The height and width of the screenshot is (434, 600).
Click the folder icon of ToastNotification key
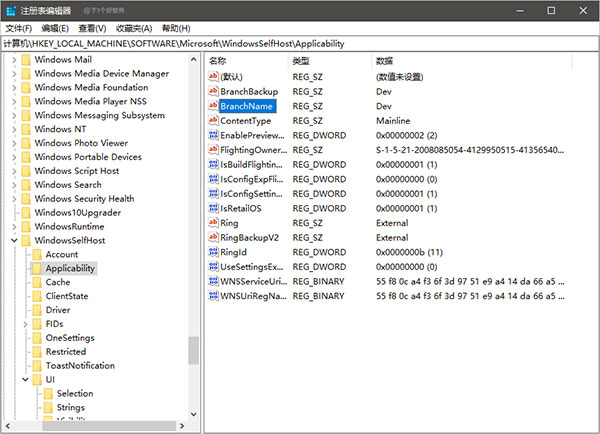[37, 365]
